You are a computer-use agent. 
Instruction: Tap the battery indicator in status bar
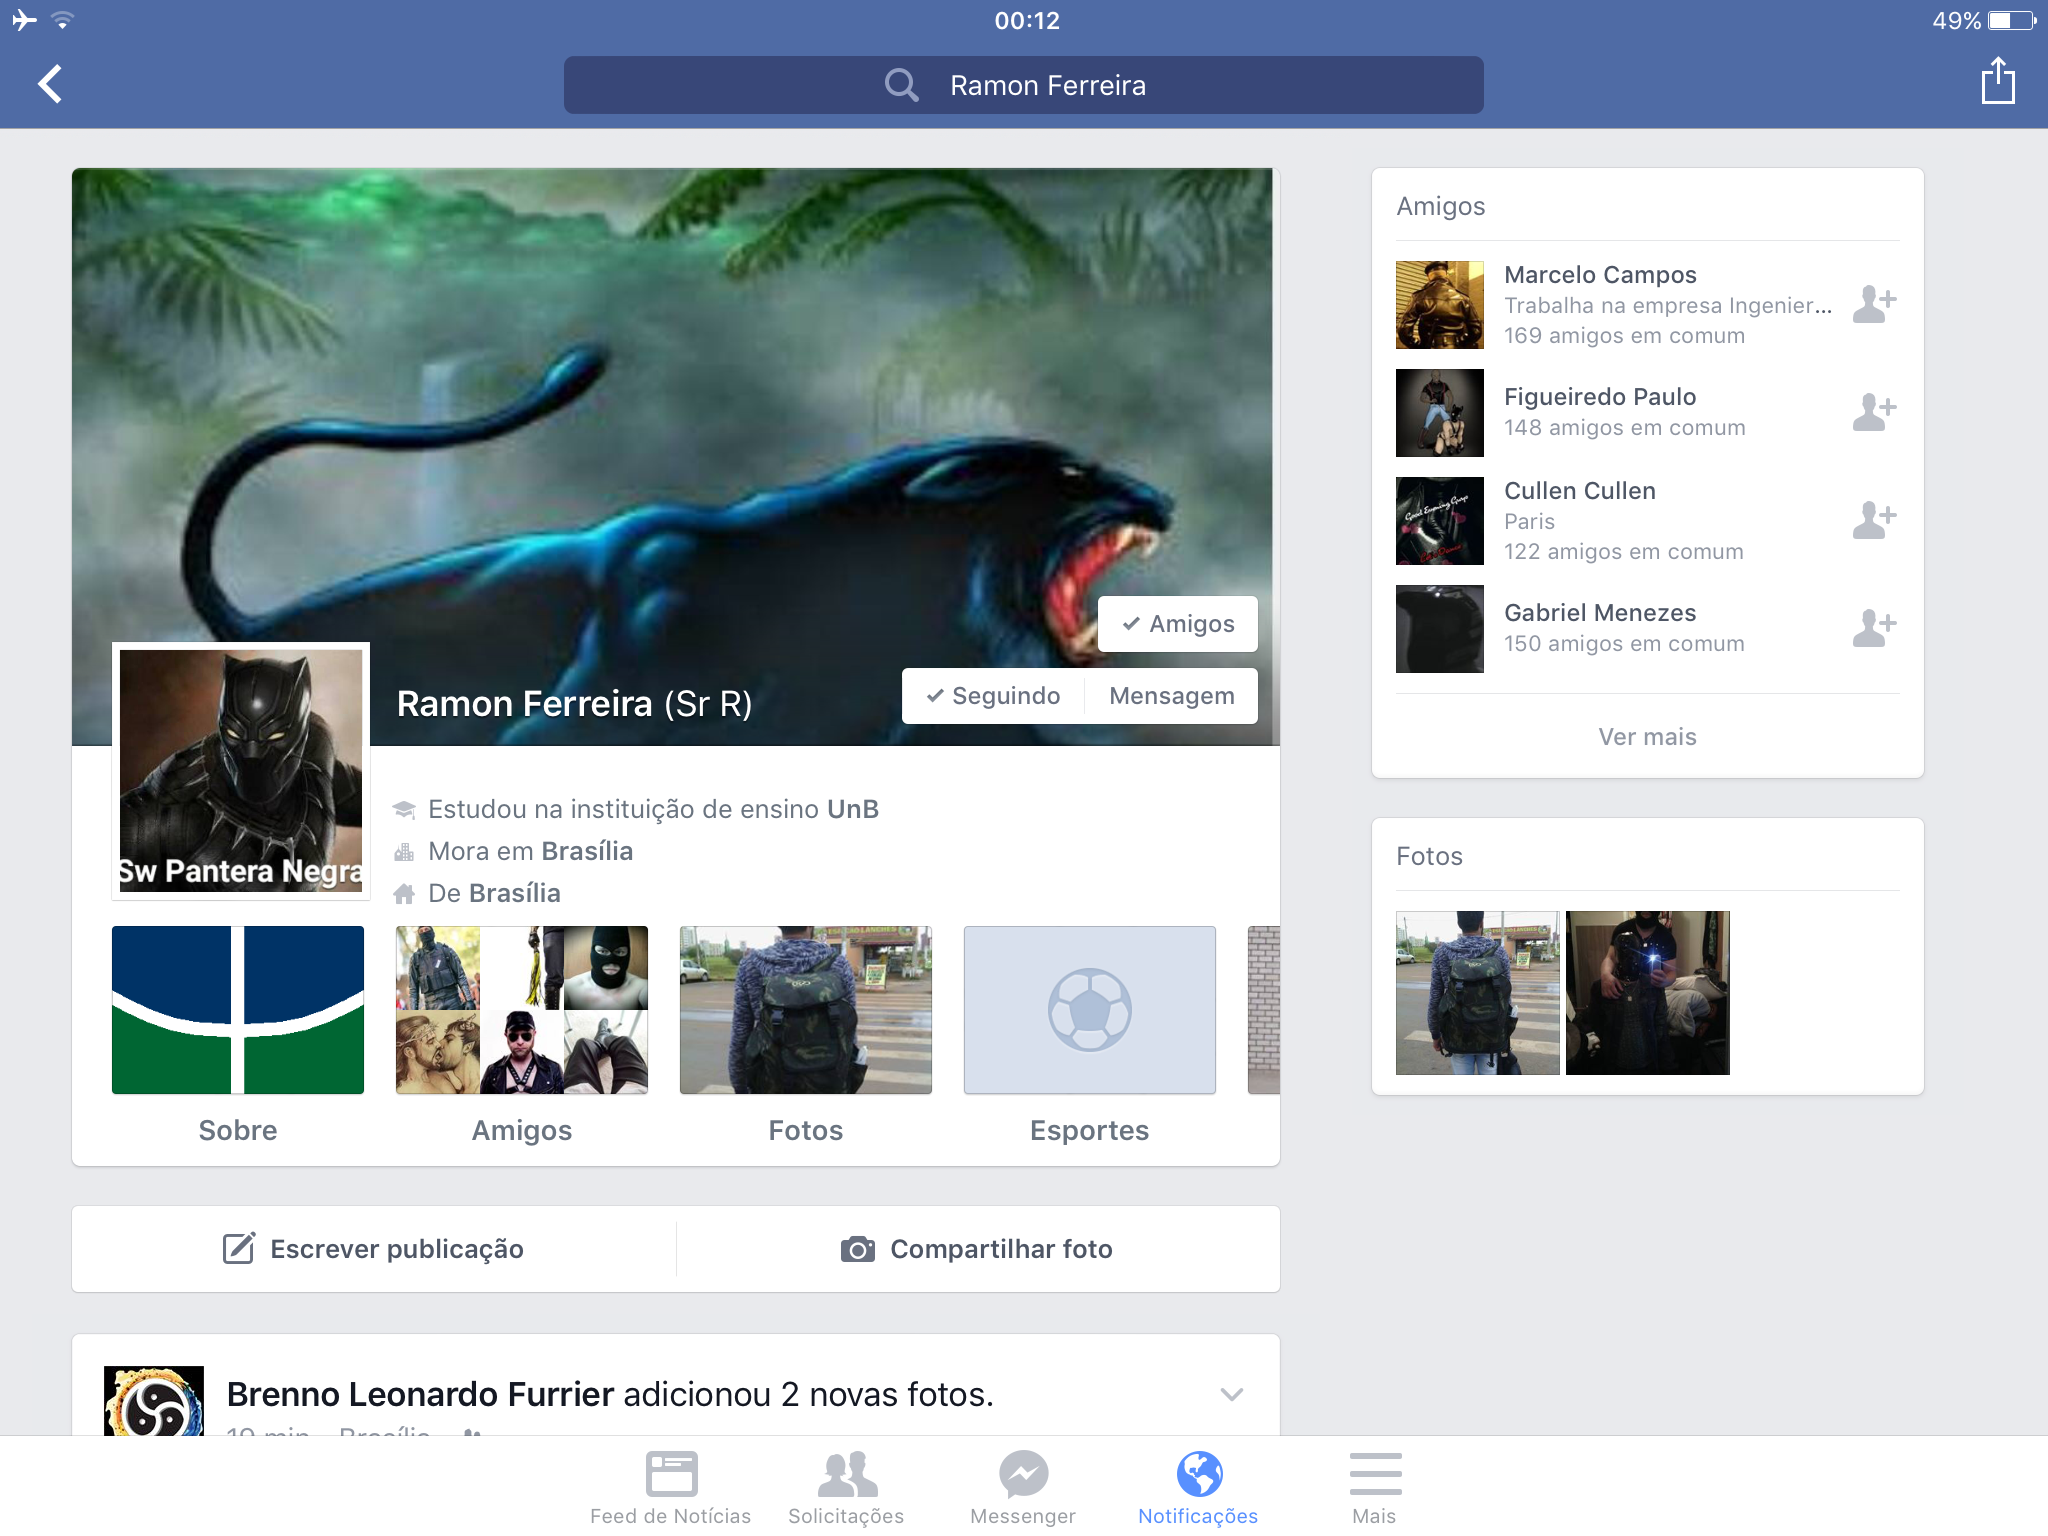pyautogui.click(x=2011, y=20)
